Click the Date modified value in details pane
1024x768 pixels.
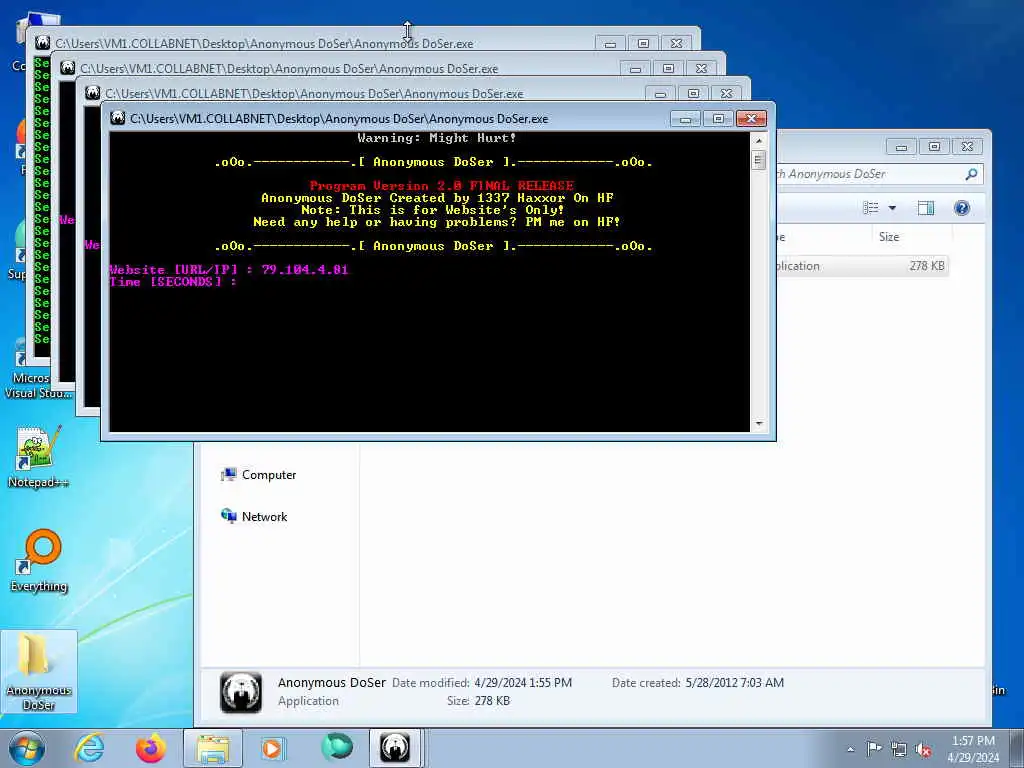click(x=522, y=682)
